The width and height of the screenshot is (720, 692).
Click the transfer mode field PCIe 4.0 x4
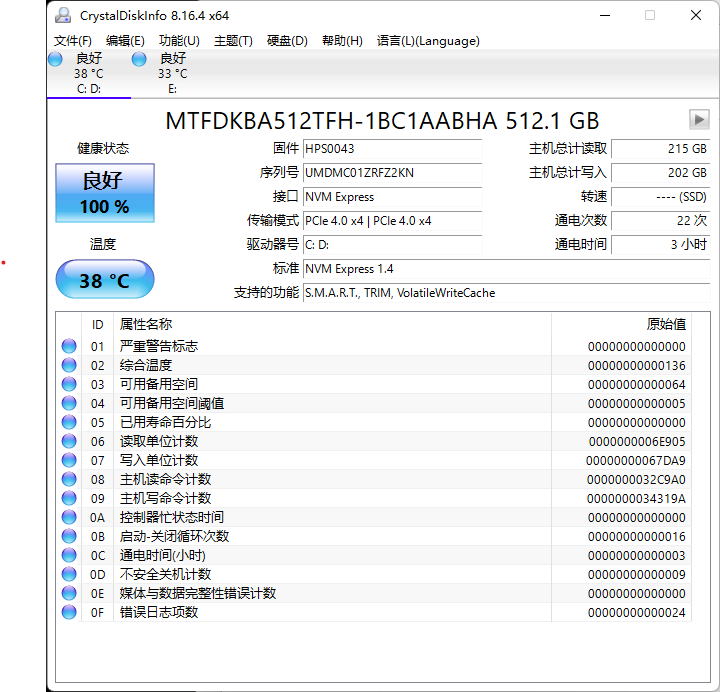click(x=392, y=220)
